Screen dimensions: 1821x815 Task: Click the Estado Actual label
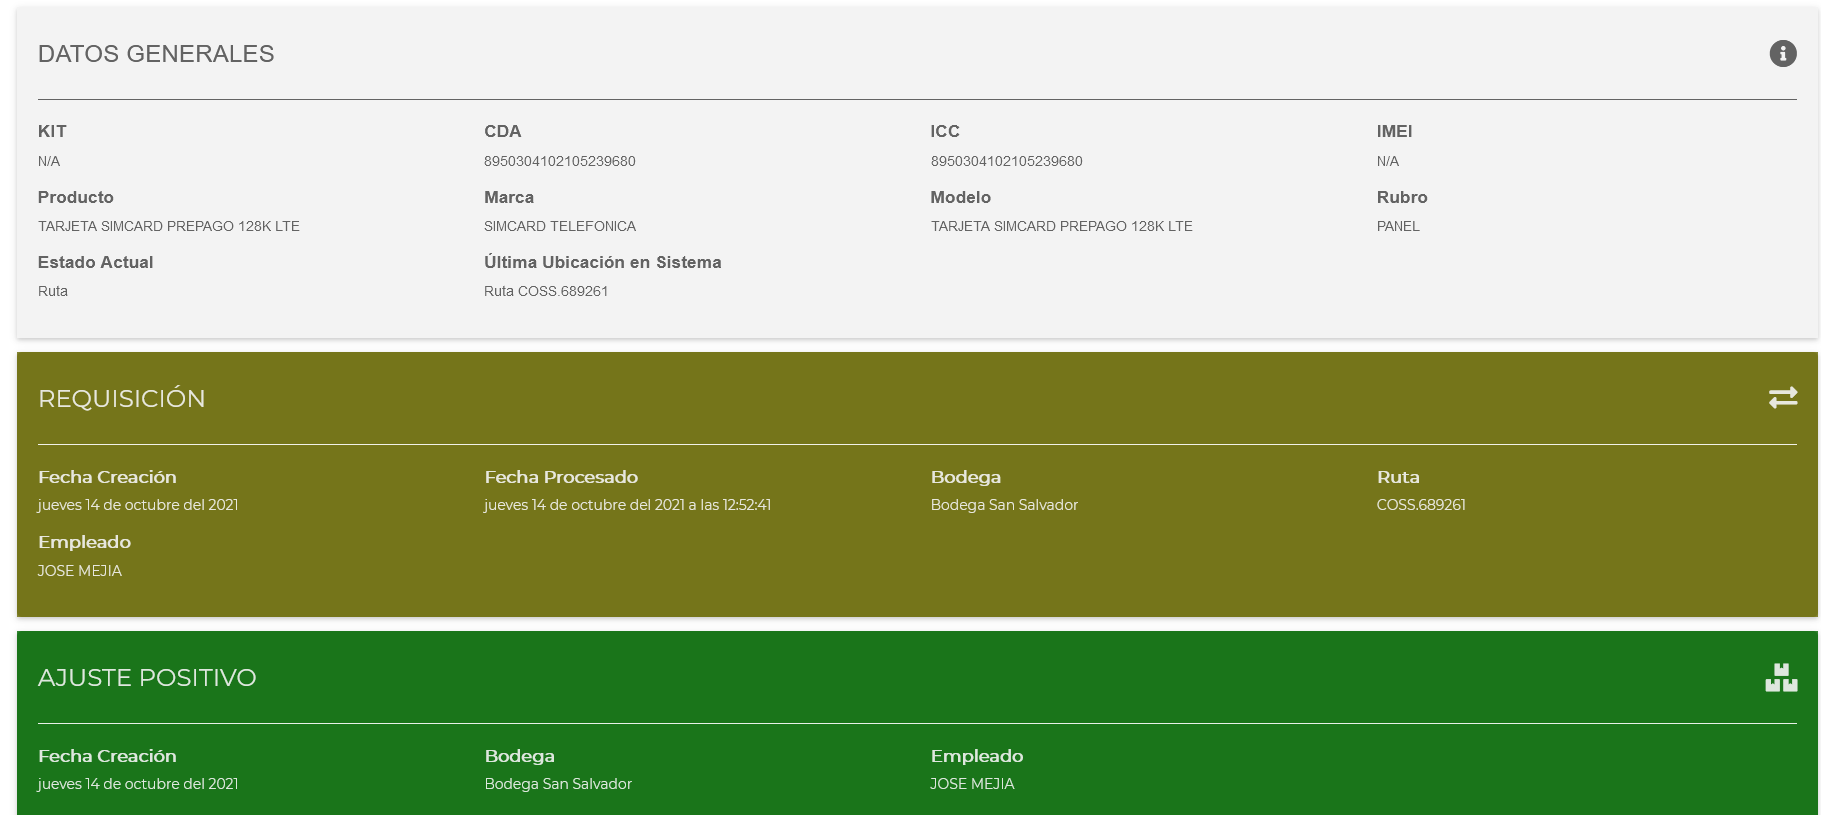coord(95,262)
